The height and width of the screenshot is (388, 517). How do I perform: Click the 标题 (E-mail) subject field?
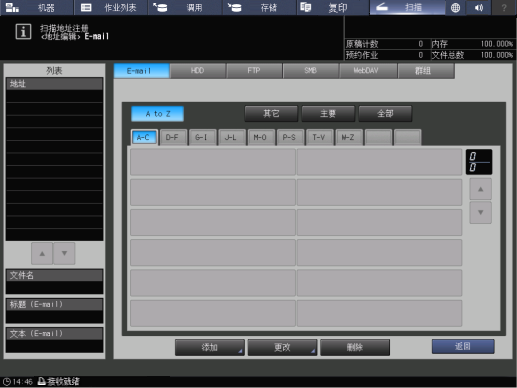point(54,311)
